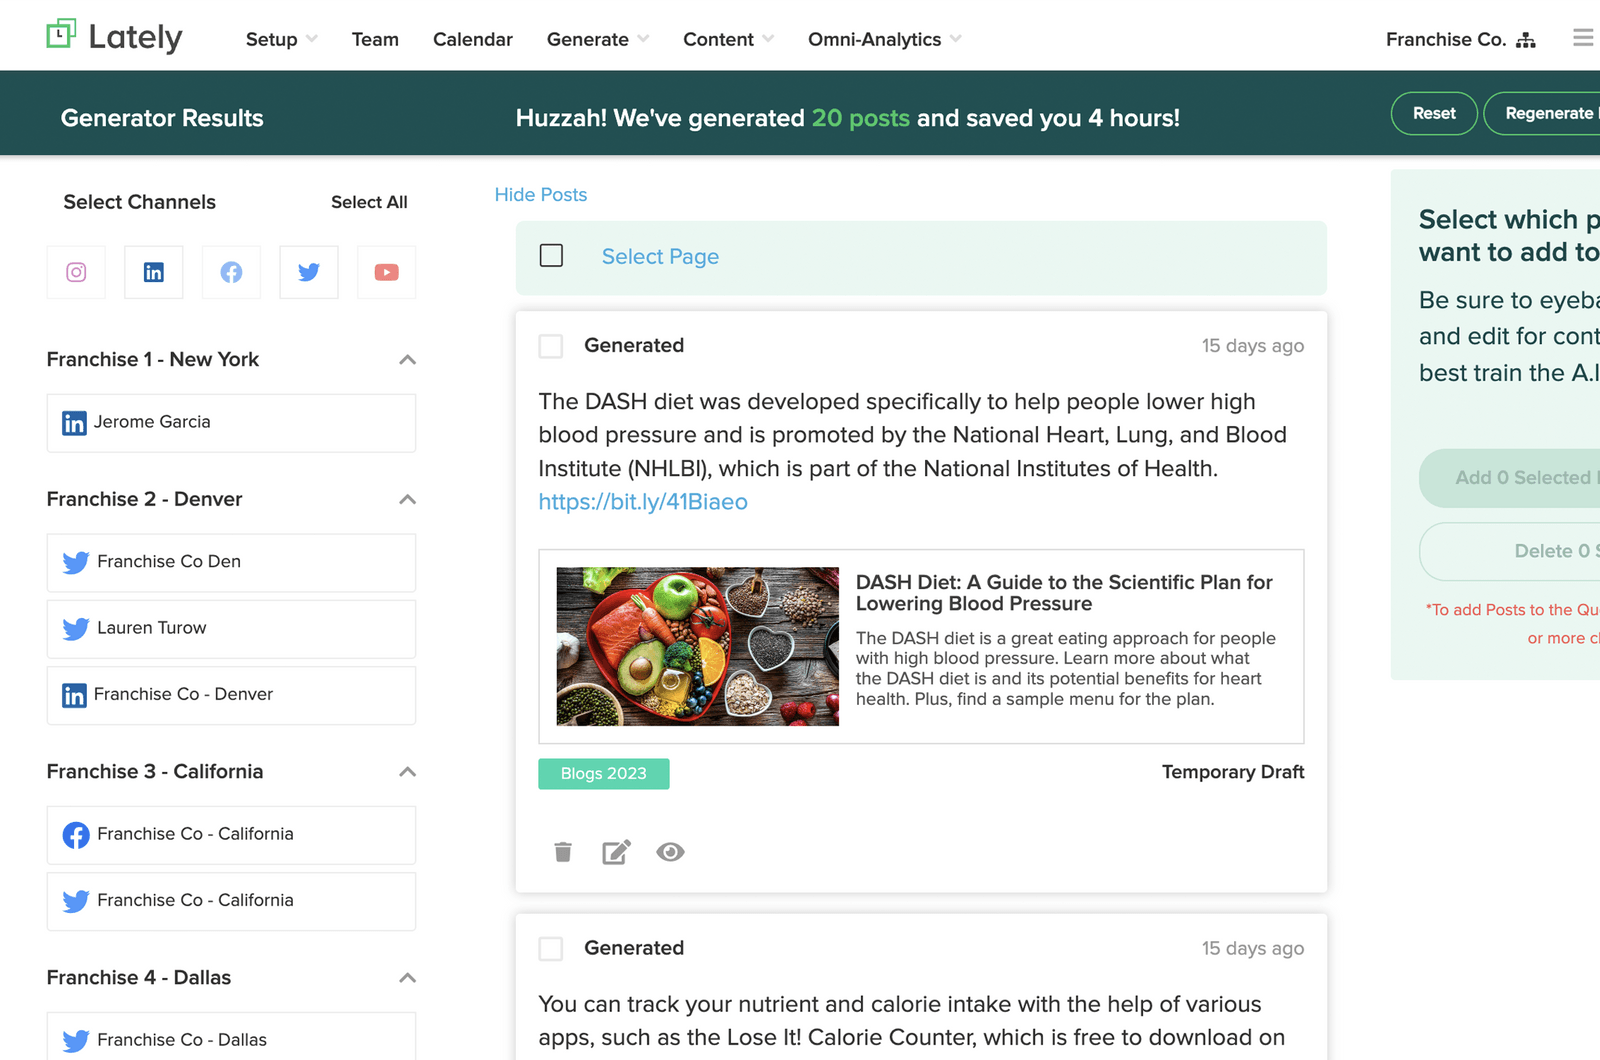The height and width of the screenshot is (1060, 1600).
Task: Open the hamburger menu at top right
Action: coord(1583,36)
